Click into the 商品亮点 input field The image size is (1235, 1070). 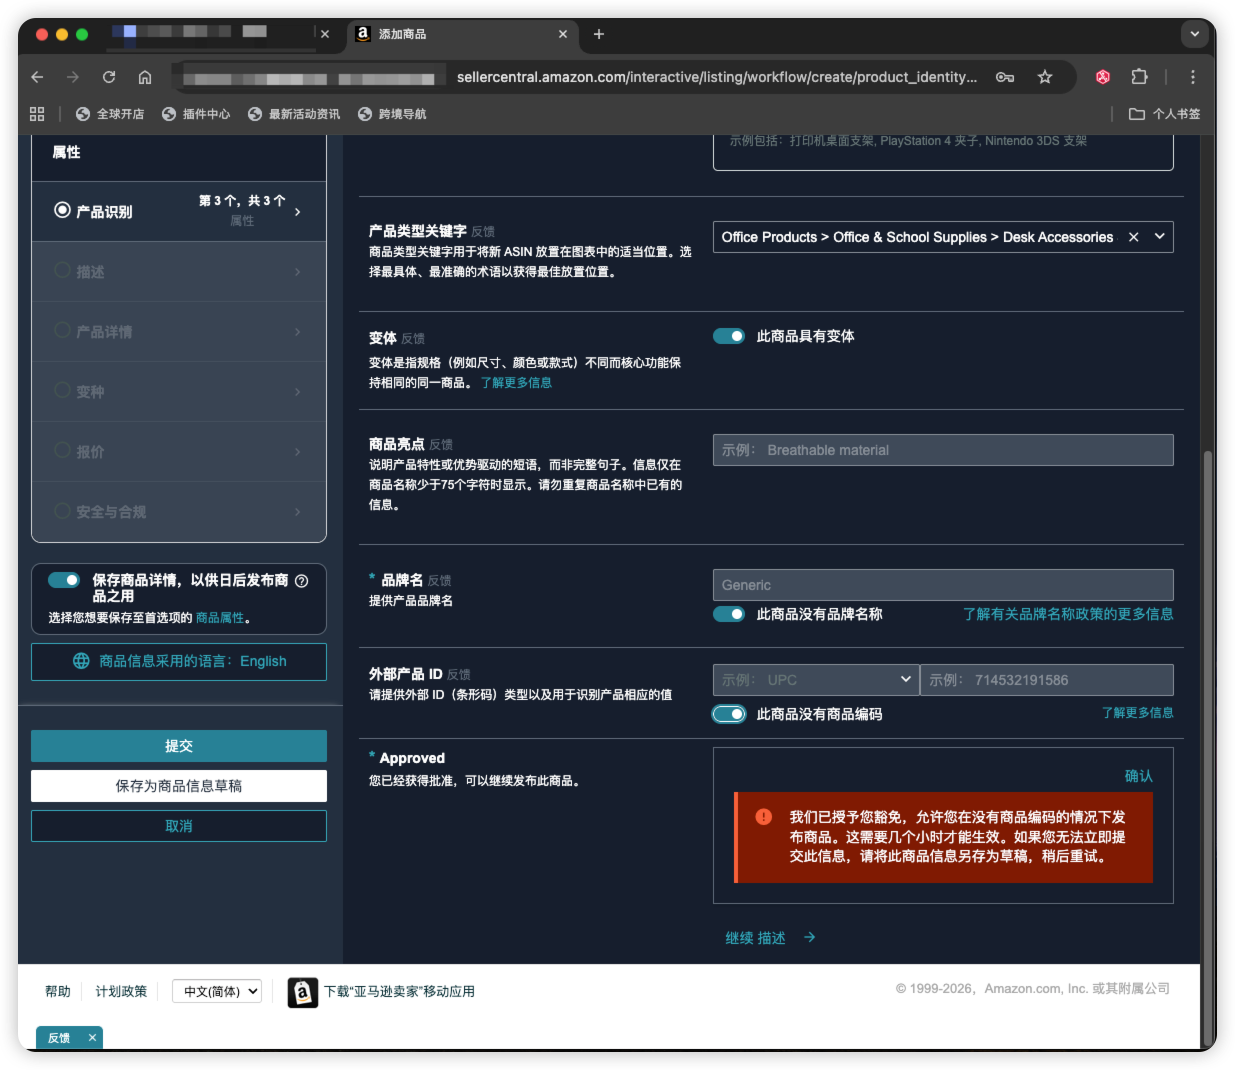[x=943, y=450]
